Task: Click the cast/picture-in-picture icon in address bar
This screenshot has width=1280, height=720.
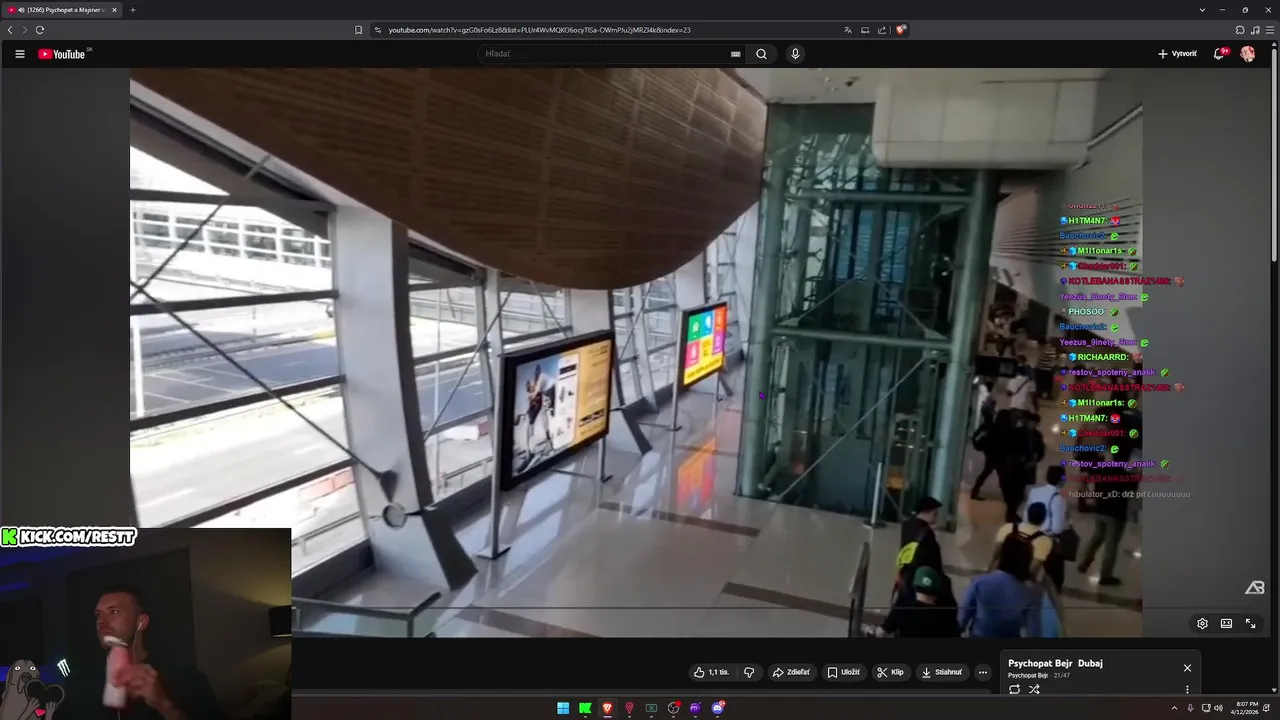Action: (x=865, y=30)
